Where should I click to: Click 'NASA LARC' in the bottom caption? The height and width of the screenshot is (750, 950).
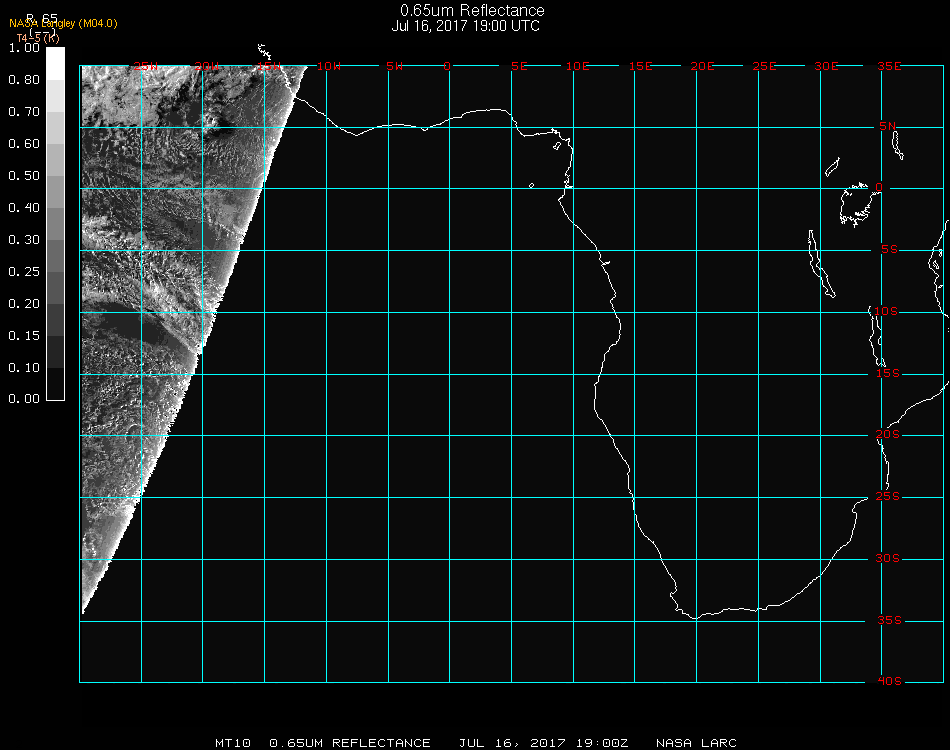pyautogui.click(x=696, y=743)
